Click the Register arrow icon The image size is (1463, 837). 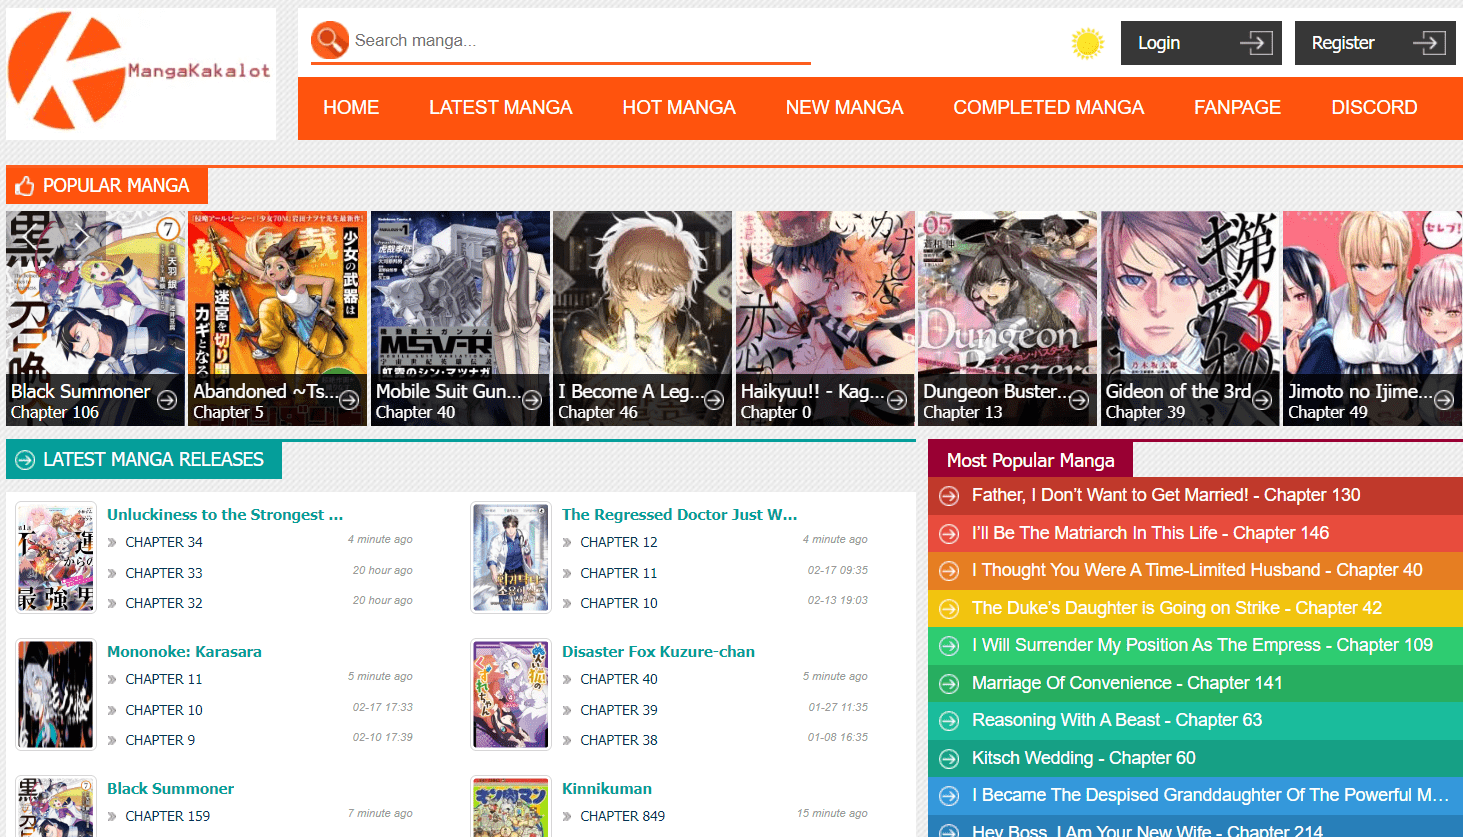point(1429,43)
